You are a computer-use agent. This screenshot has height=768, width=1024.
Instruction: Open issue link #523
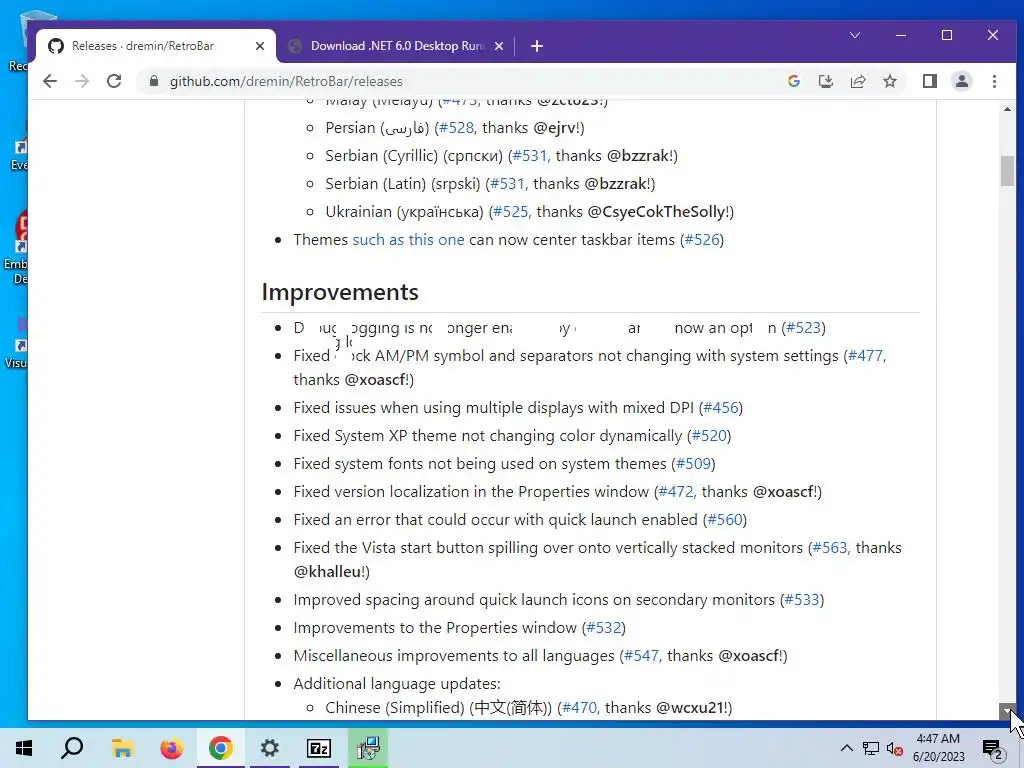[x=803, y=328]
